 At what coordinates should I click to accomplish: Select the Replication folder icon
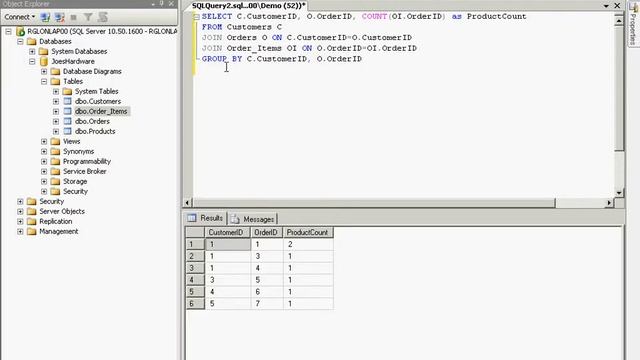pyautogui.click(x=31, y=222)
